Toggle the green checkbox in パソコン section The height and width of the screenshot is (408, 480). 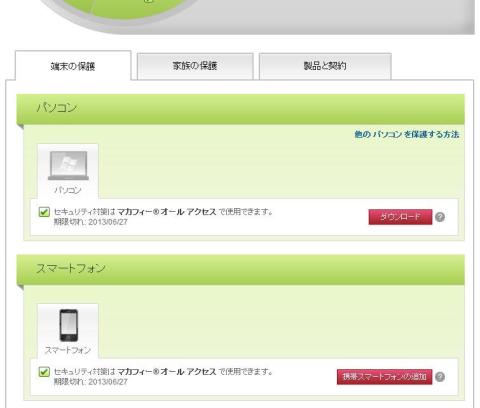pos(44,212)
